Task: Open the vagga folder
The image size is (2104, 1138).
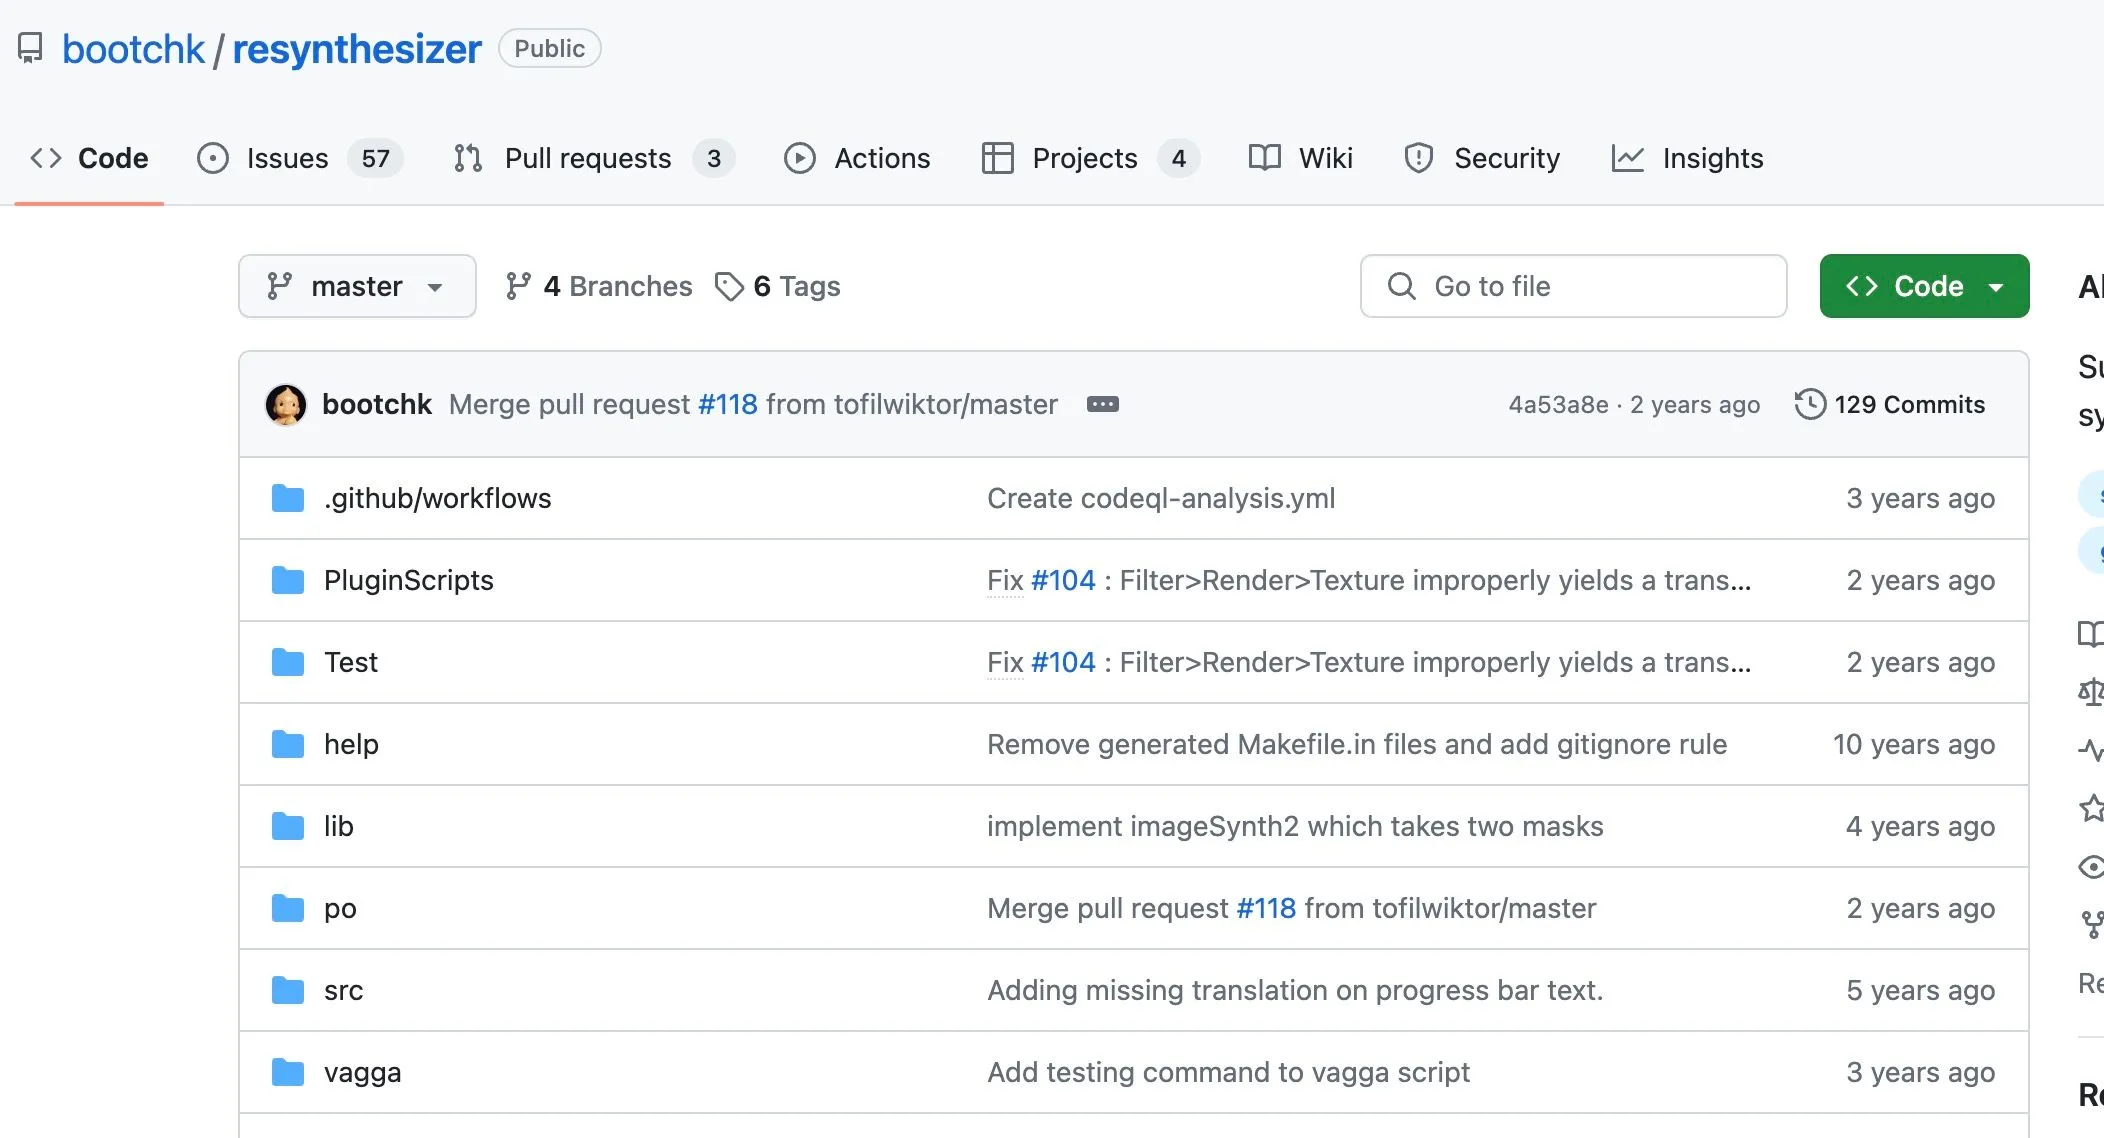Action: tap(362, 1072)
